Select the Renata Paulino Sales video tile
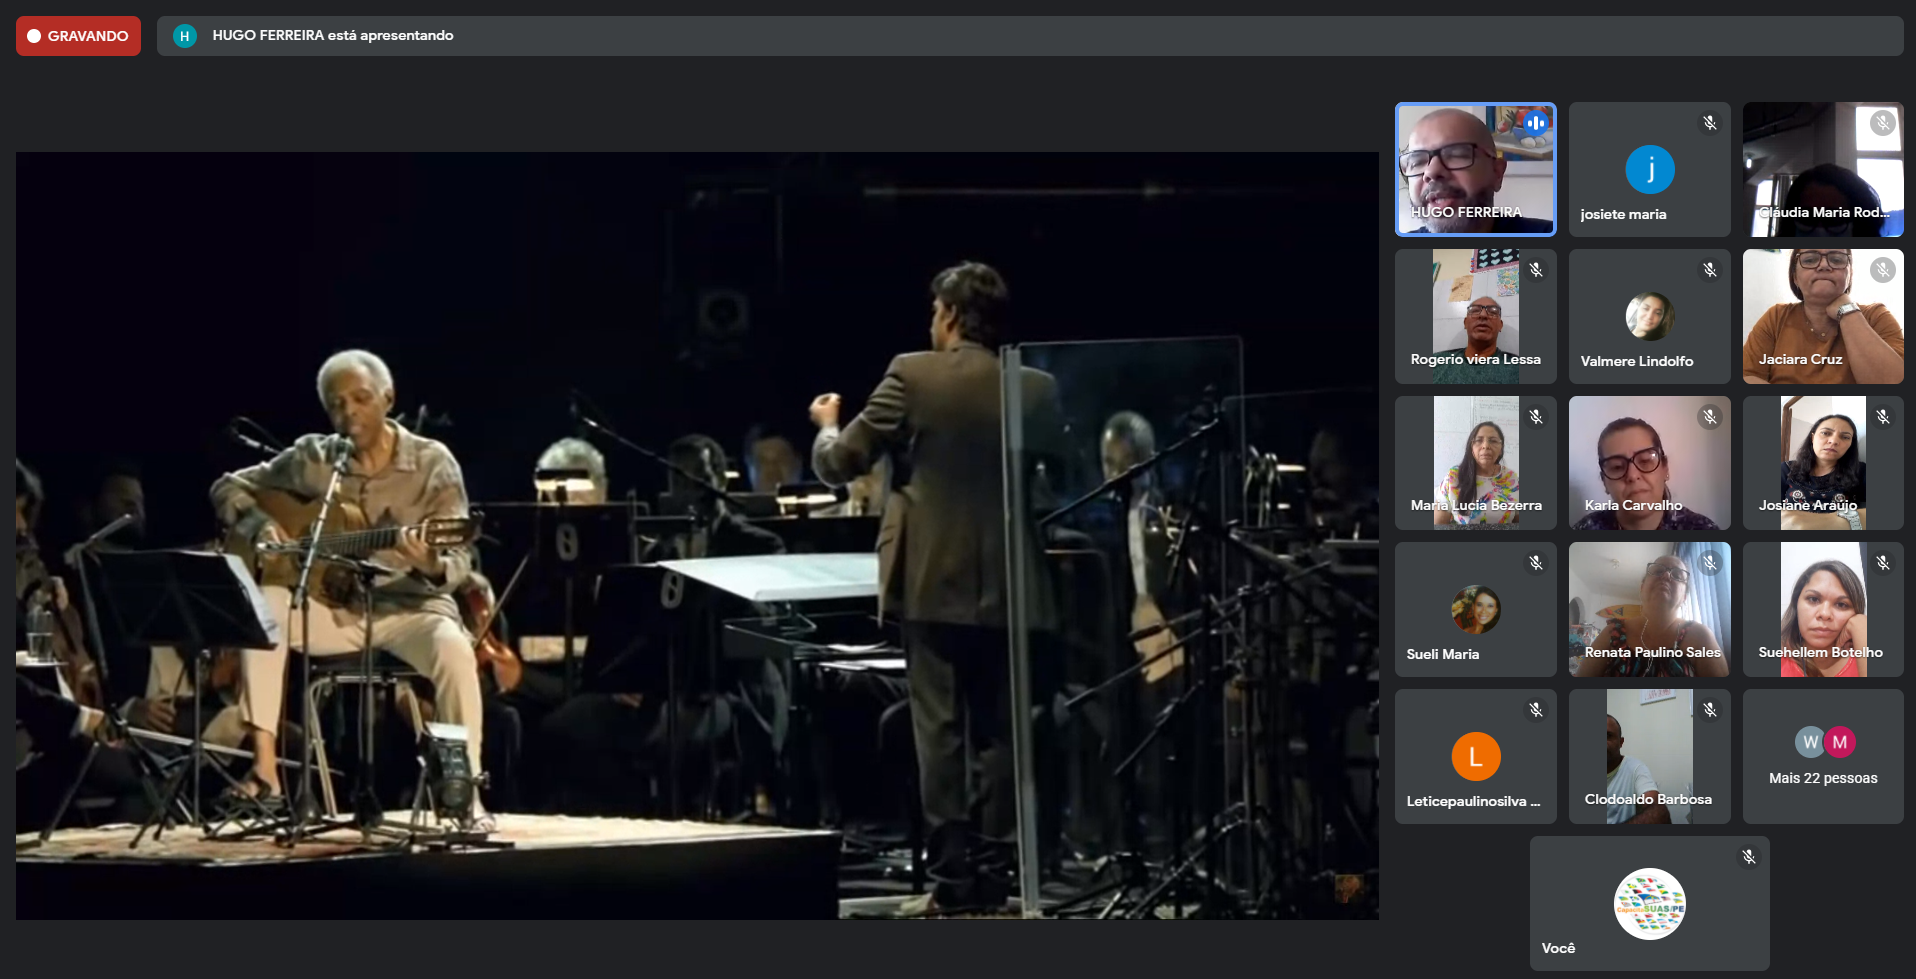 coord(1649,610)
